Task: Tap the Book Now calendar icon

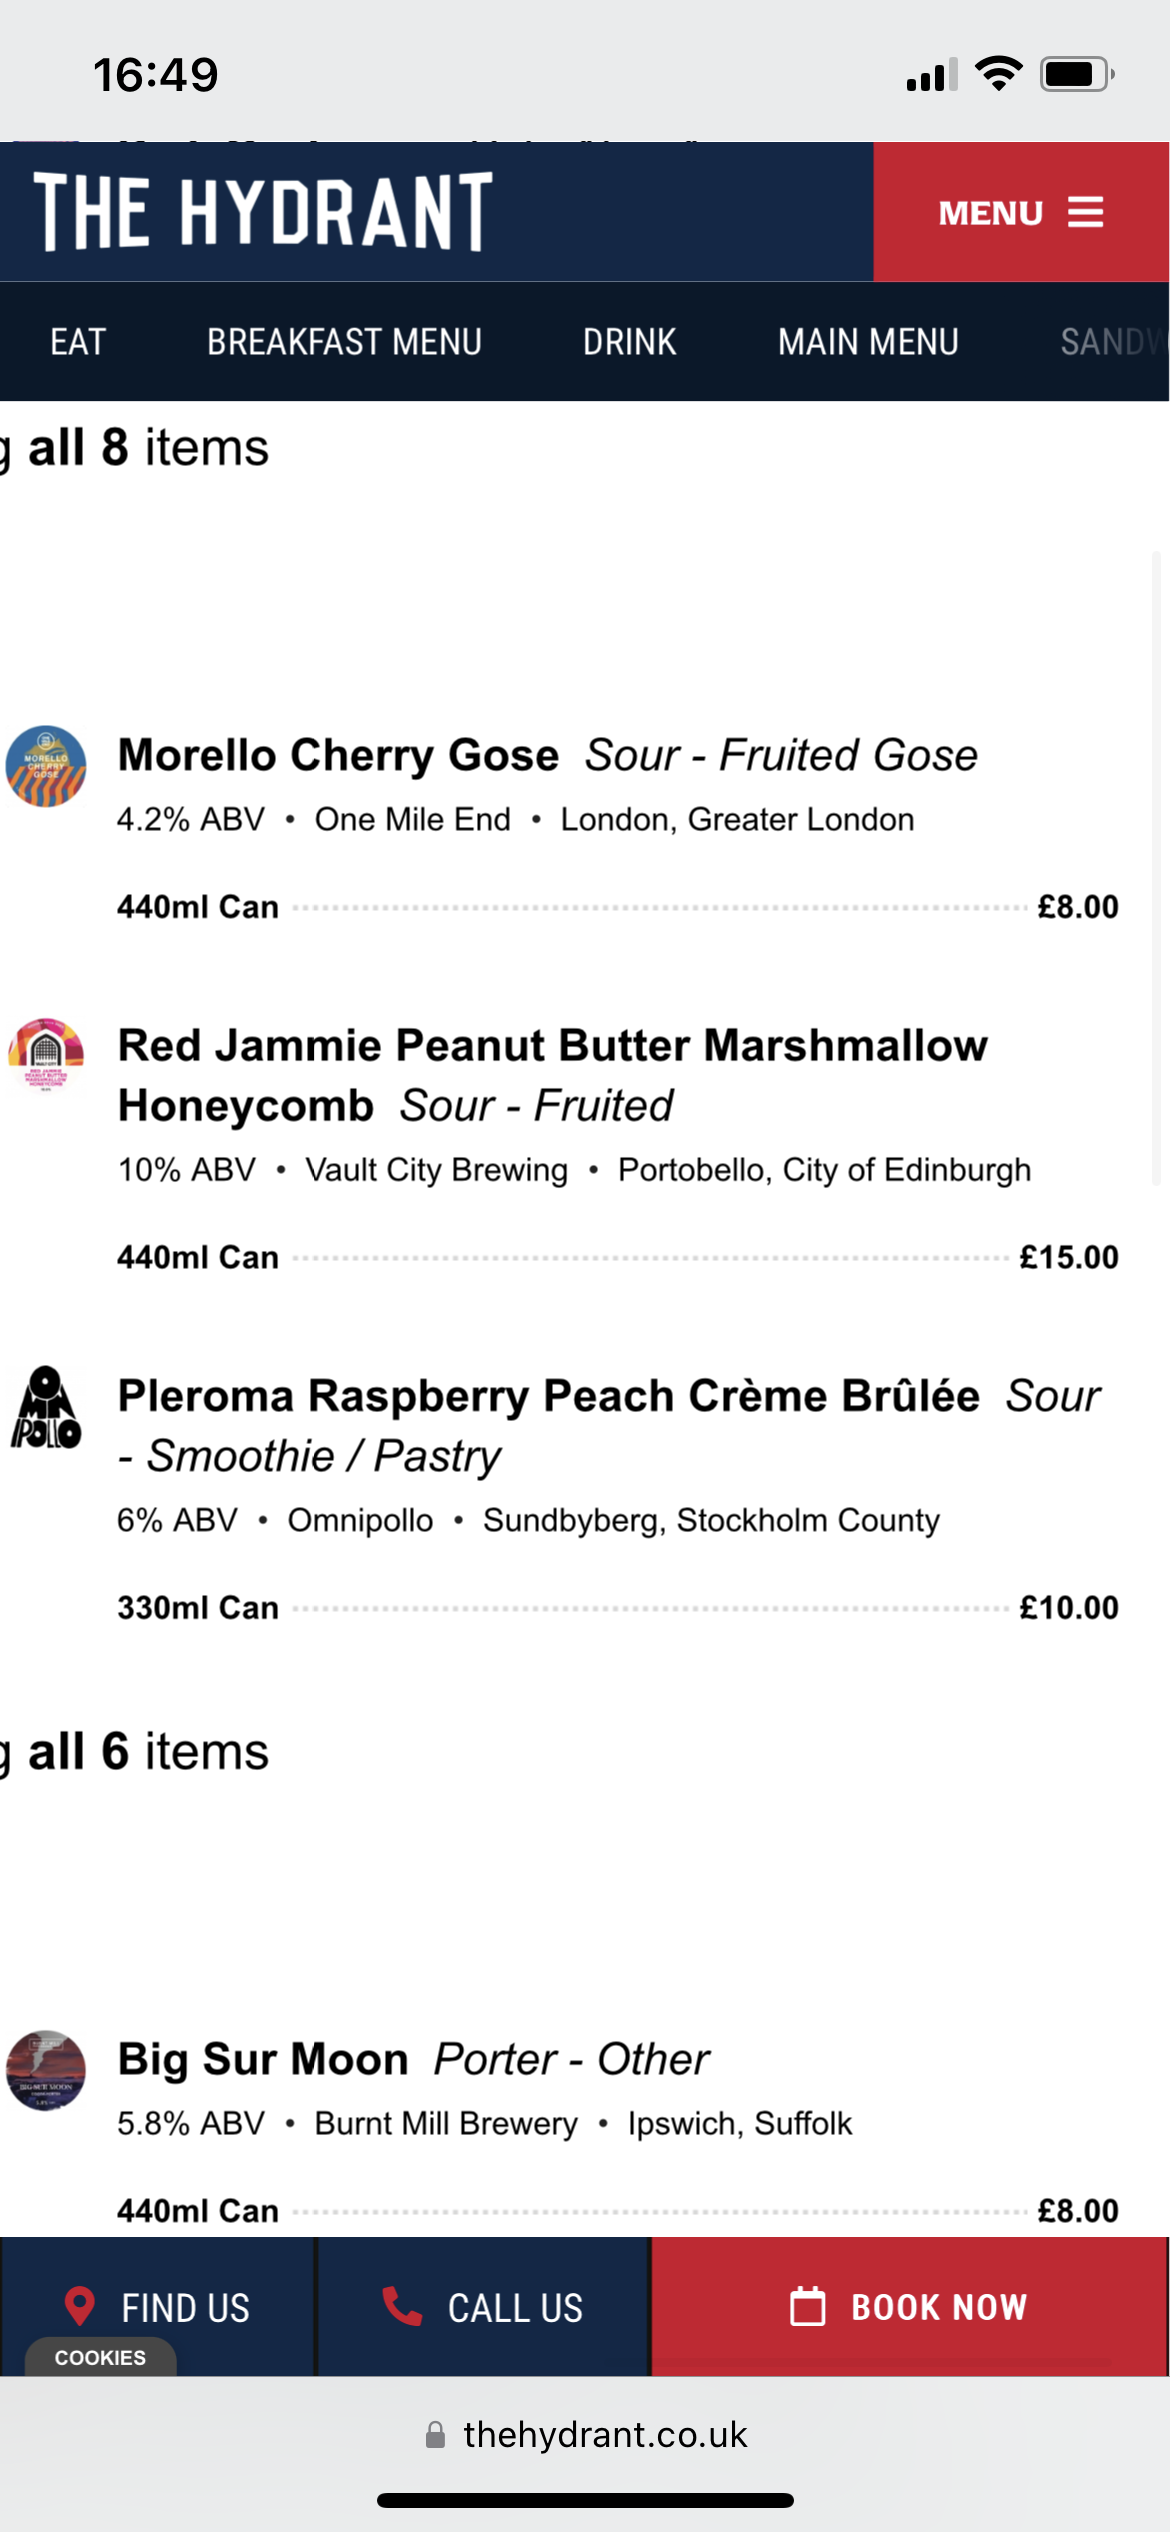Action: coord(808,2306)
